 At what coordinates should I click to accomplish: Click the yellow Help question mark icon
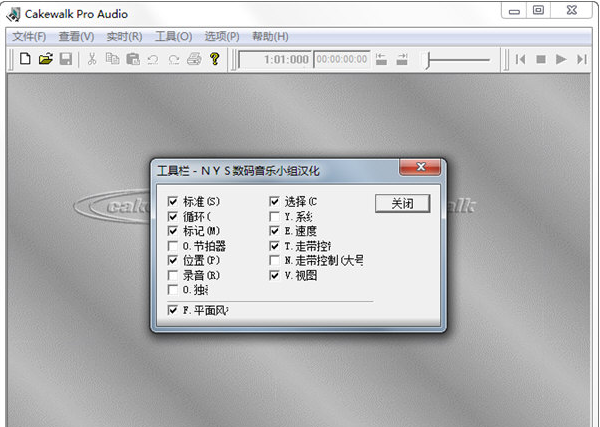click(x=215, y=59)
